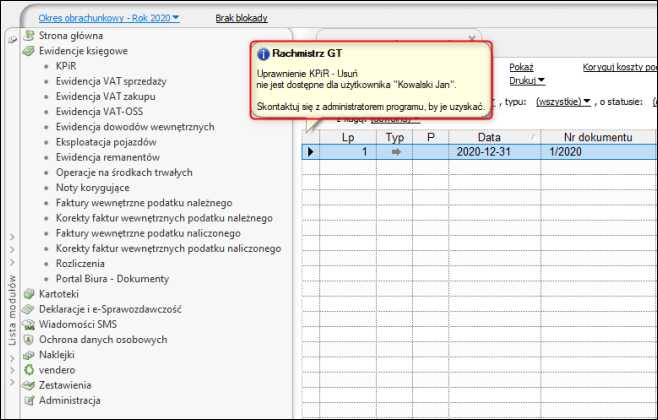
Task: Click the Brak blokady link
Action: pos(241,18)
